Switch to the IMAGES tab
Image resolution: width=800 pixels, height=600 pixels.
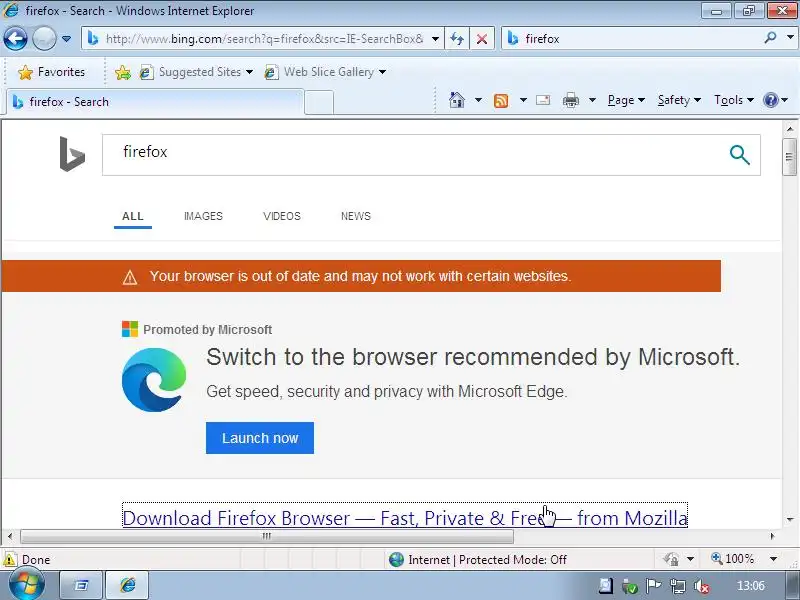coord(203,216)
